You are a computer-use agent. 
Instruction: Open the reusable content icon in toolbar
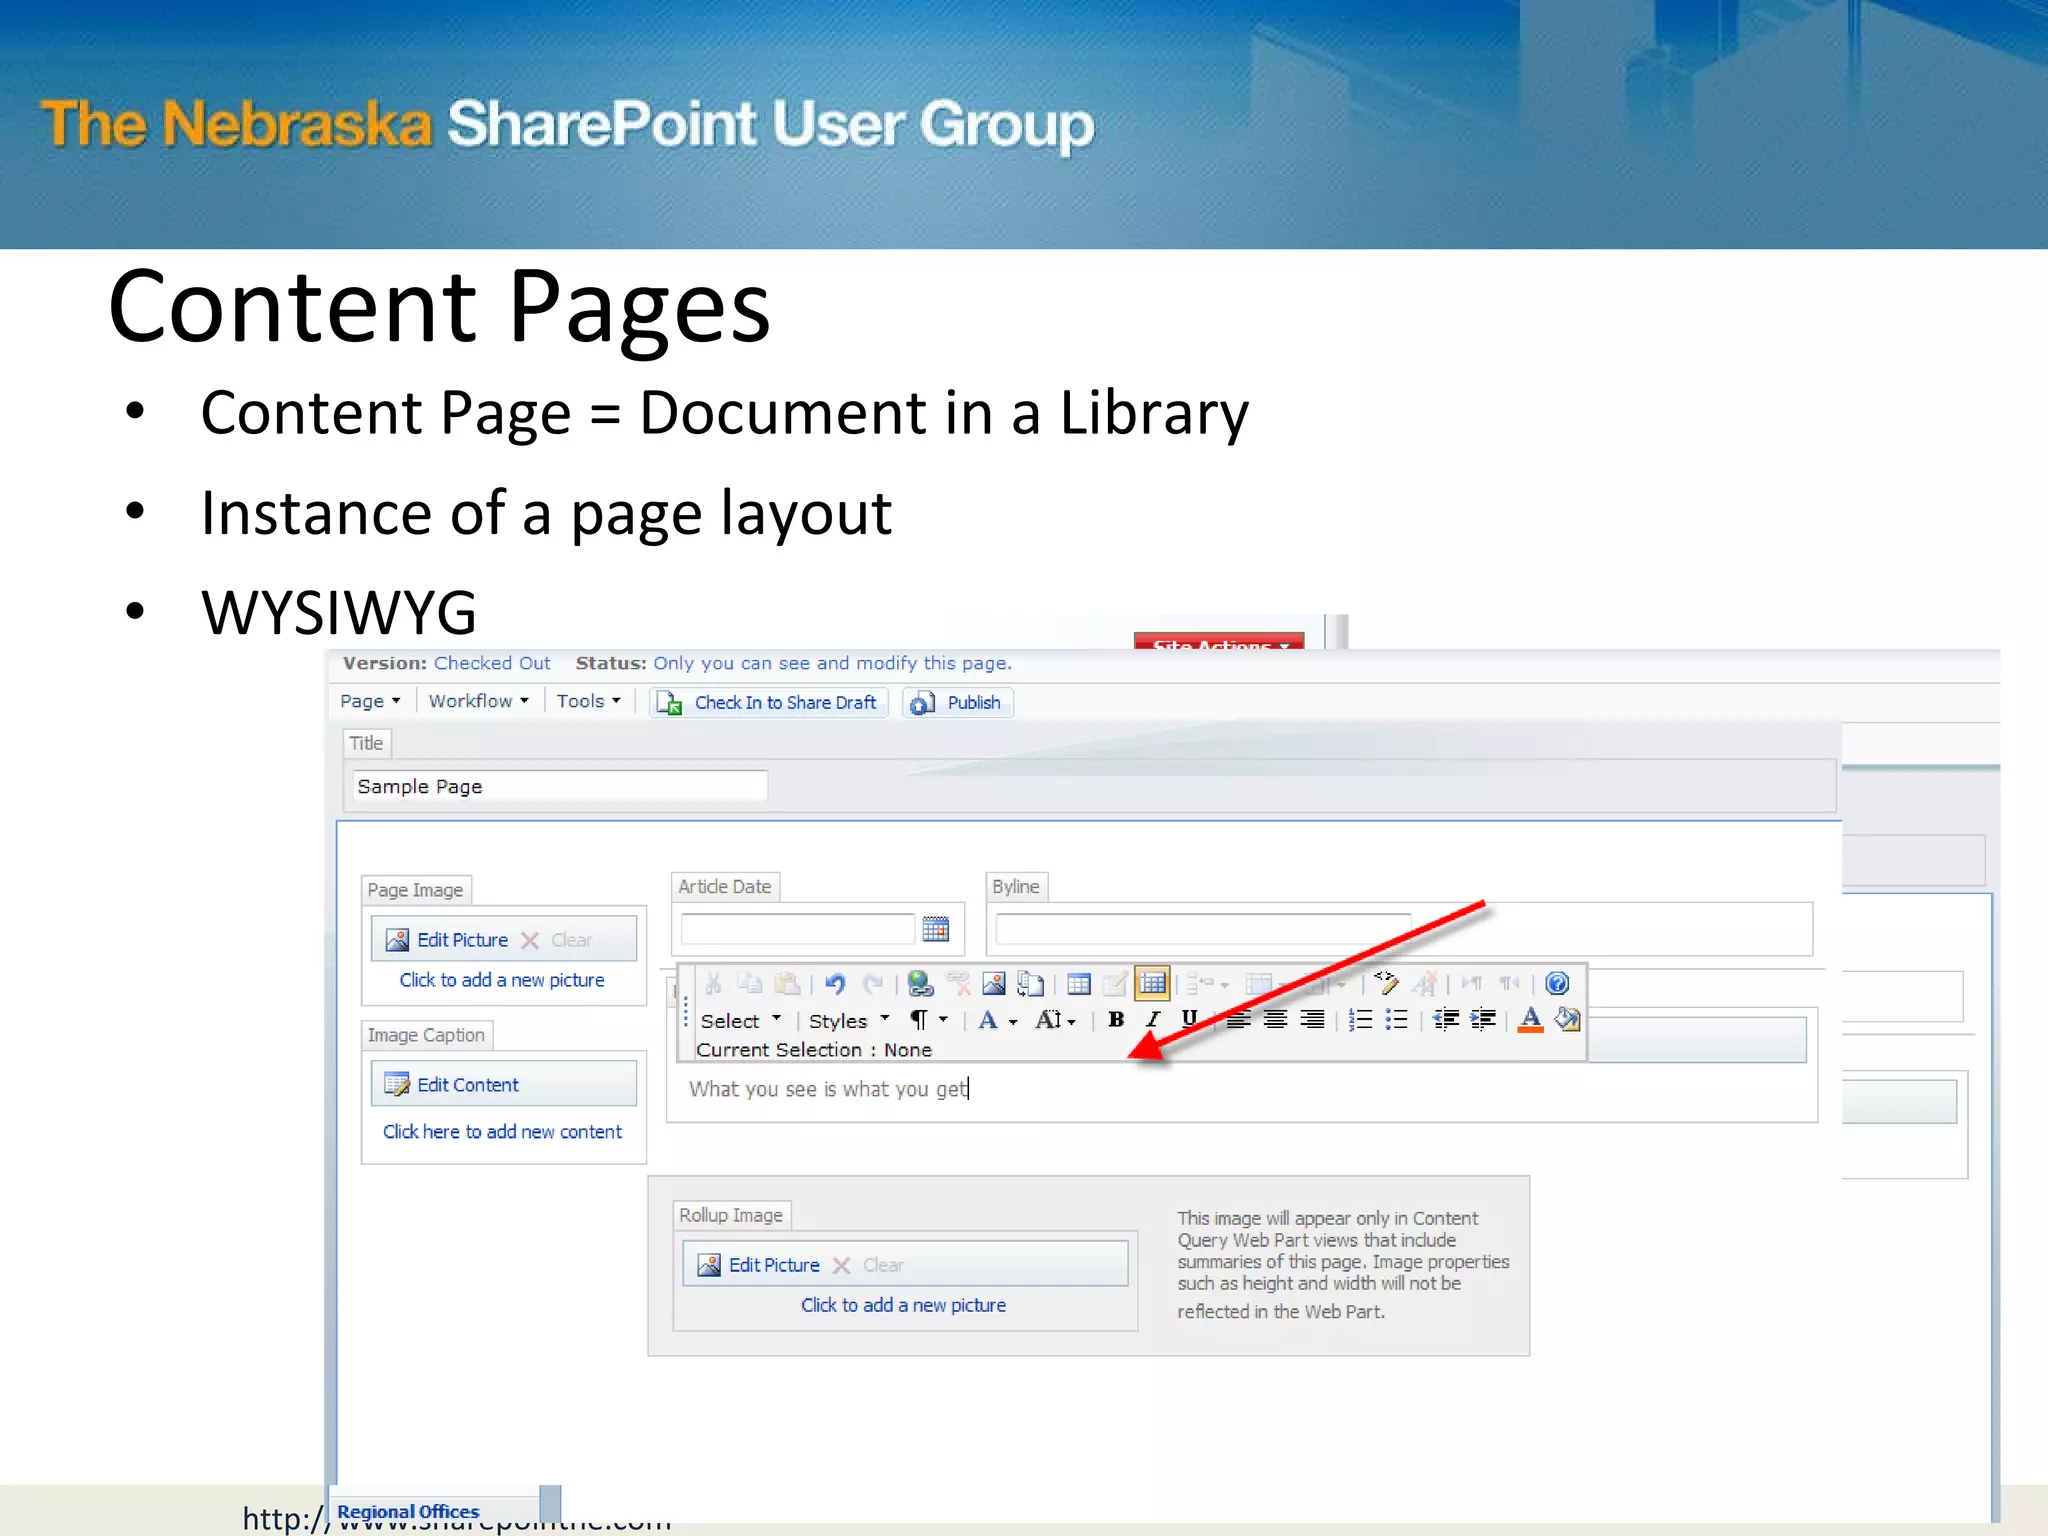point(1030,984)
